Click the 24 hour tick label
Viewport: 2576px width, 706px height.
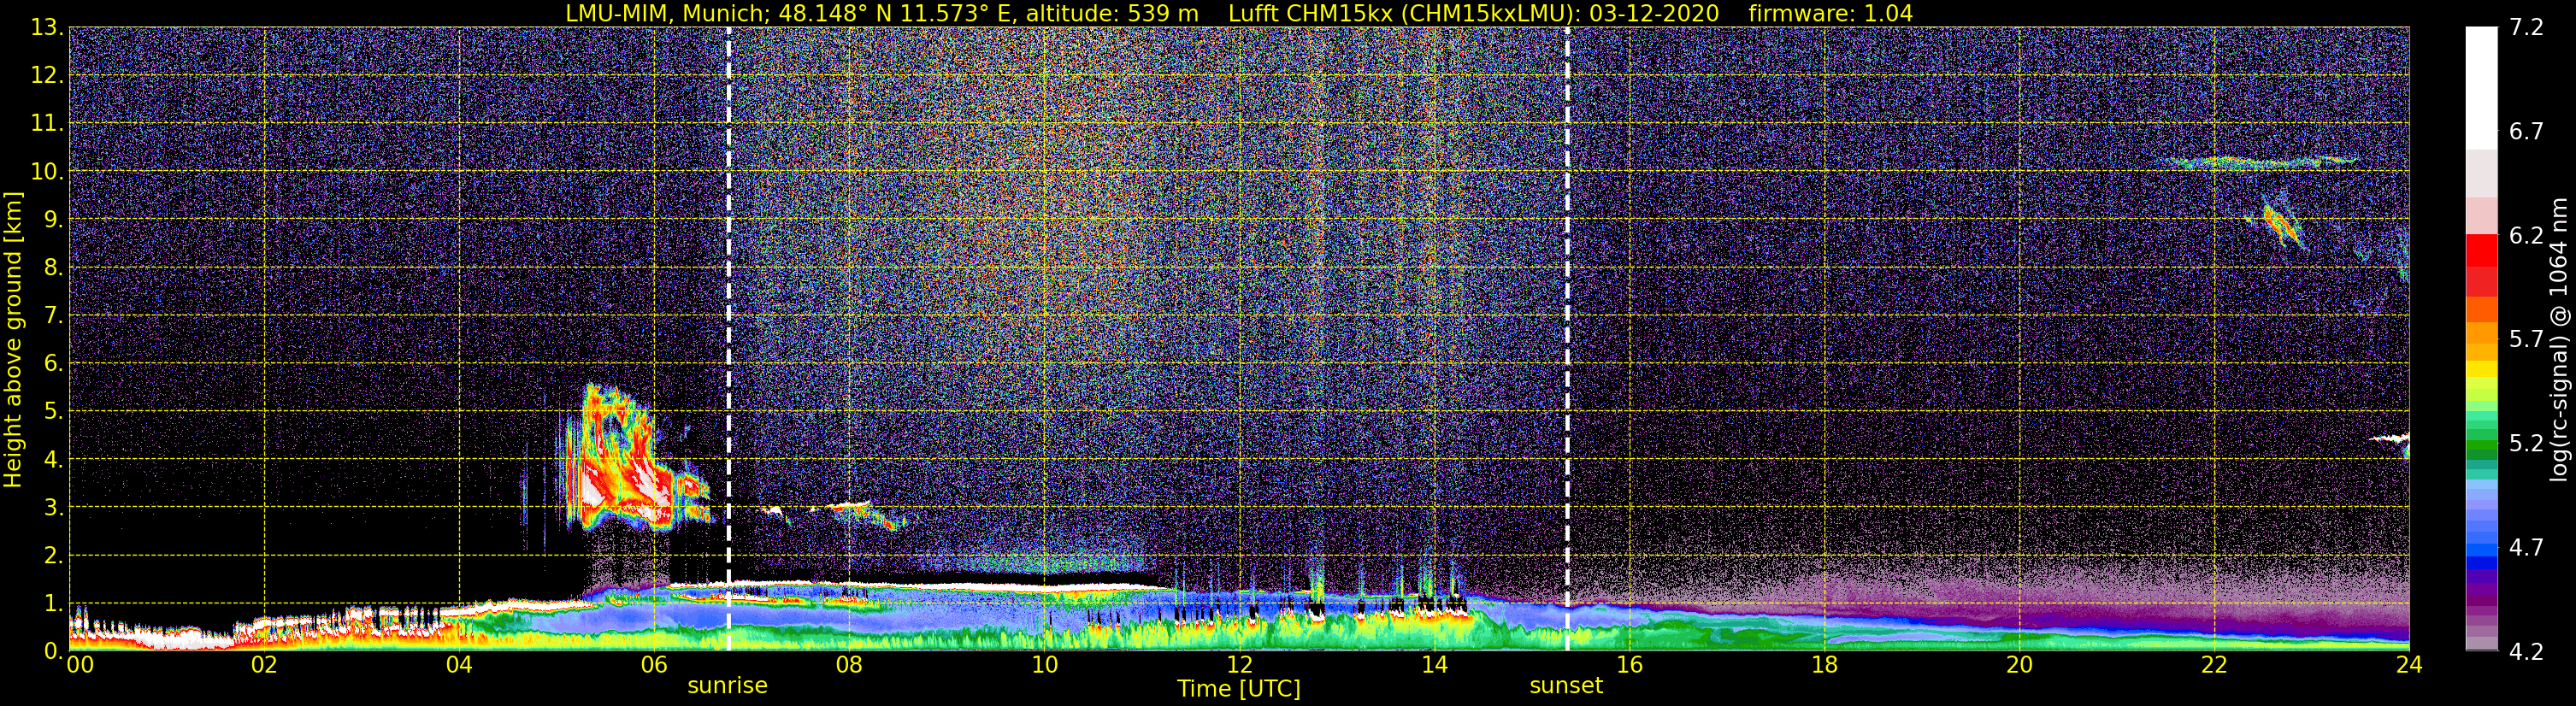tap(2409, 666)
